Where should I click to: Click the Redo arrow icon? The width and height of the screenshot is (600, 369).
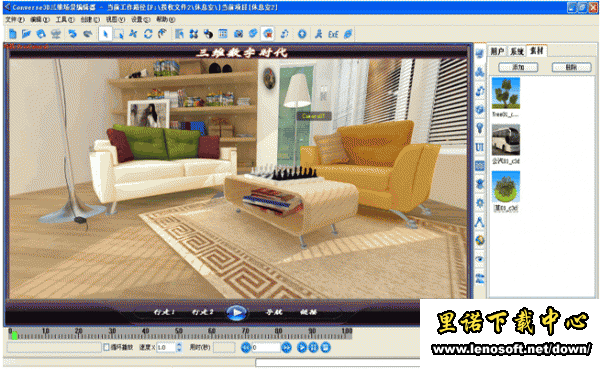tap(88, 34)
